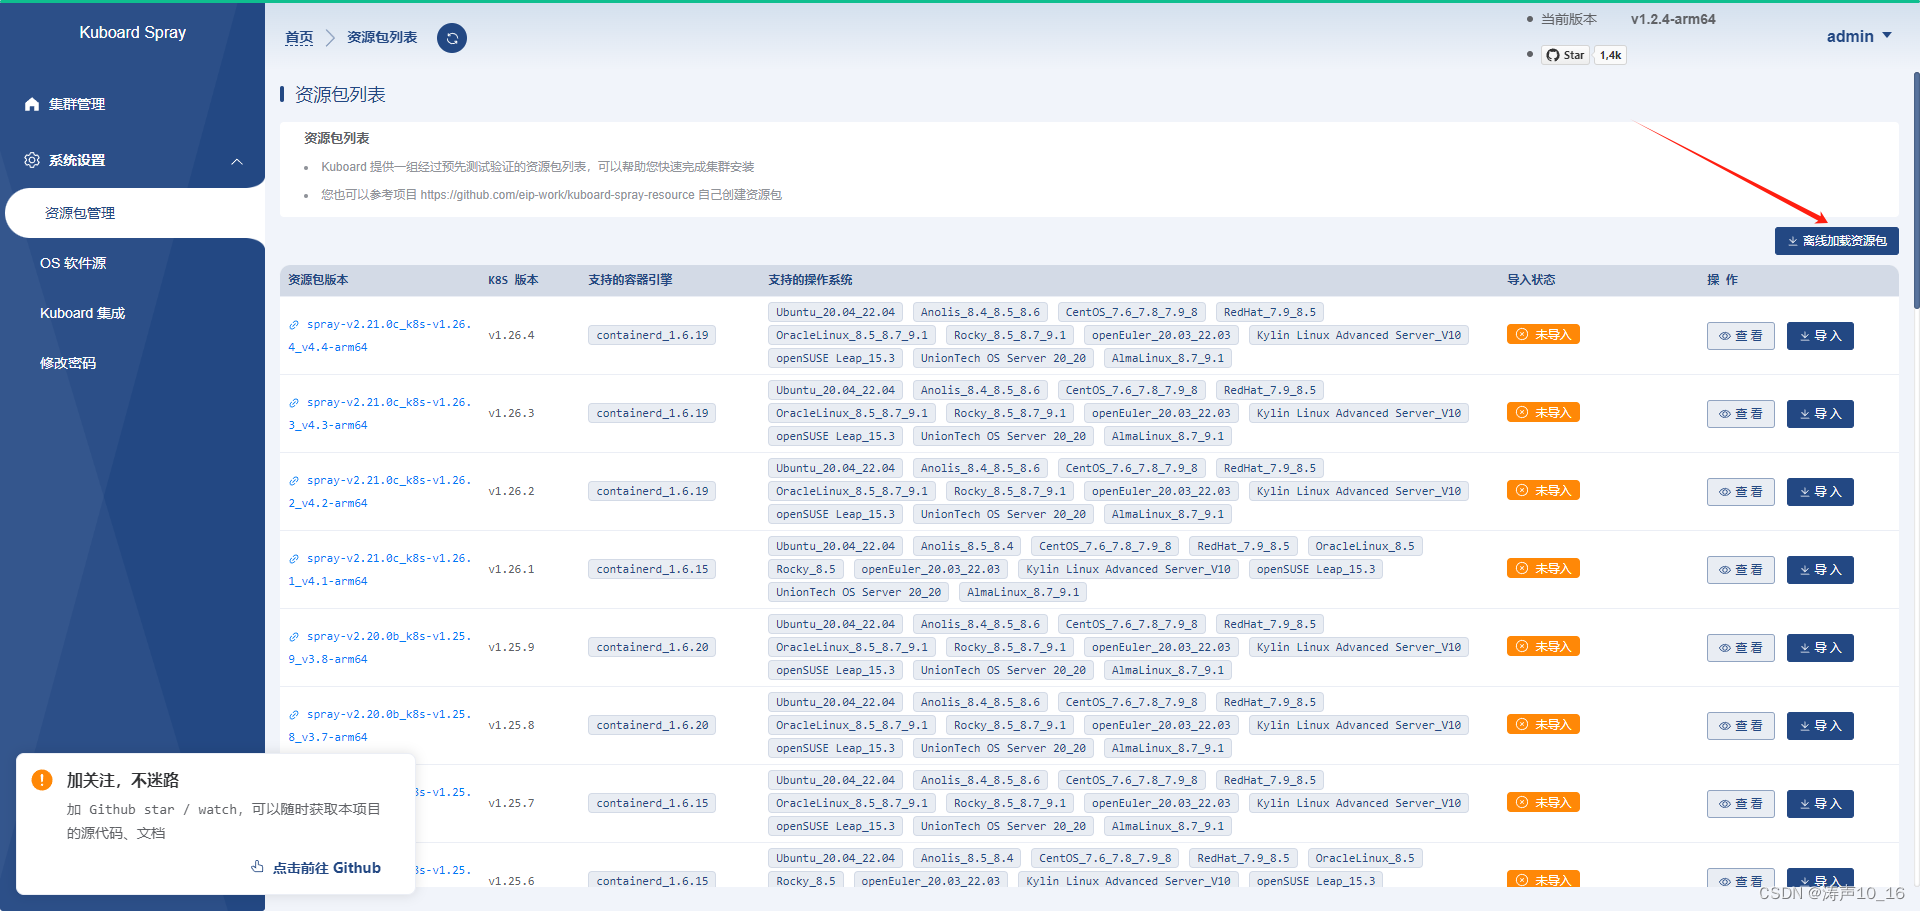Open the admin user dropdown
Viewport: 1920px width, 911px height.
coord(1859,36)
